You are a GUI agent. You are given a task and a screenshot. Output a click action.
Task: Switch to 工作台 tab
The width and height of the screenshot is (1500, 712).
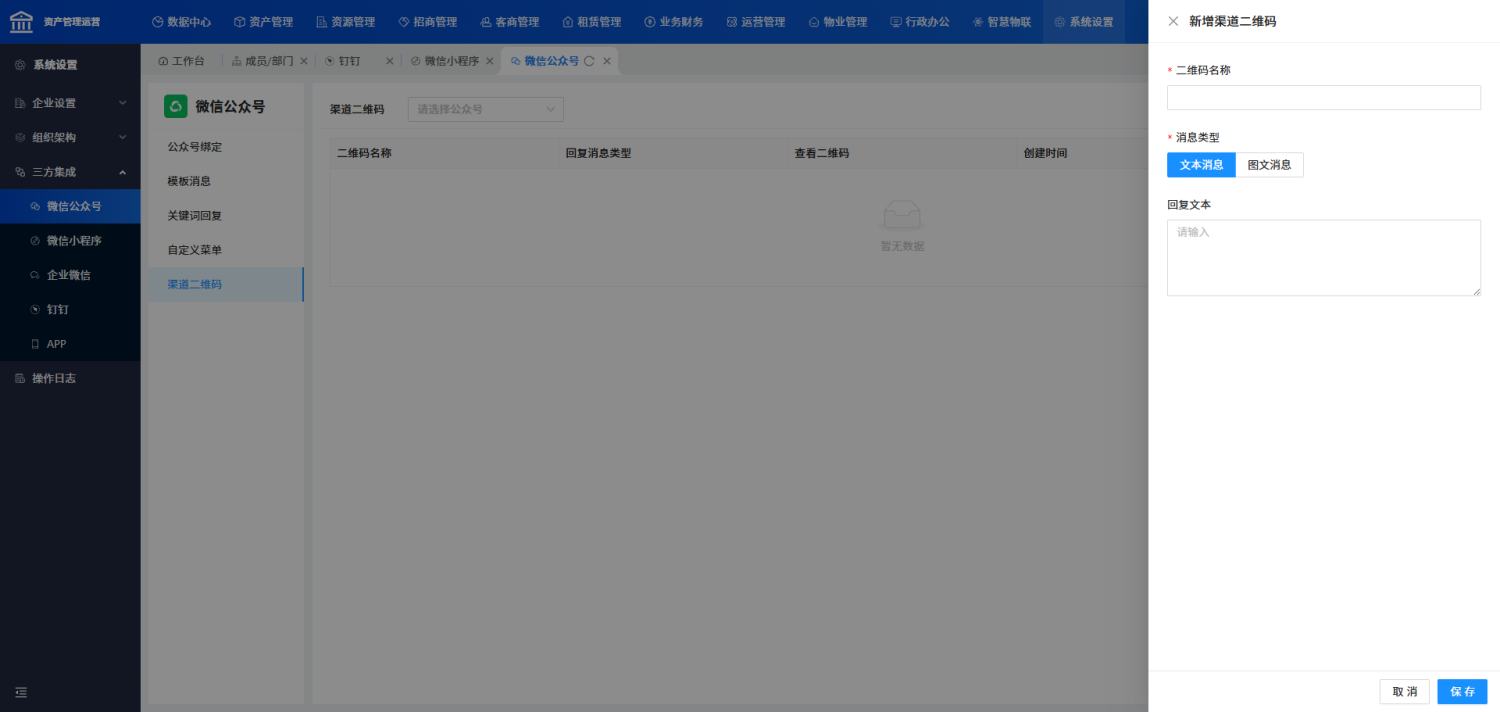[x=181, y=61]
